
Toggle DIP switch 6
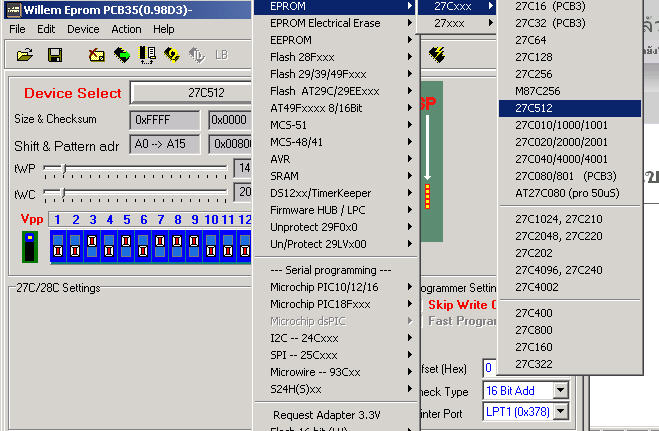(143, 246)
